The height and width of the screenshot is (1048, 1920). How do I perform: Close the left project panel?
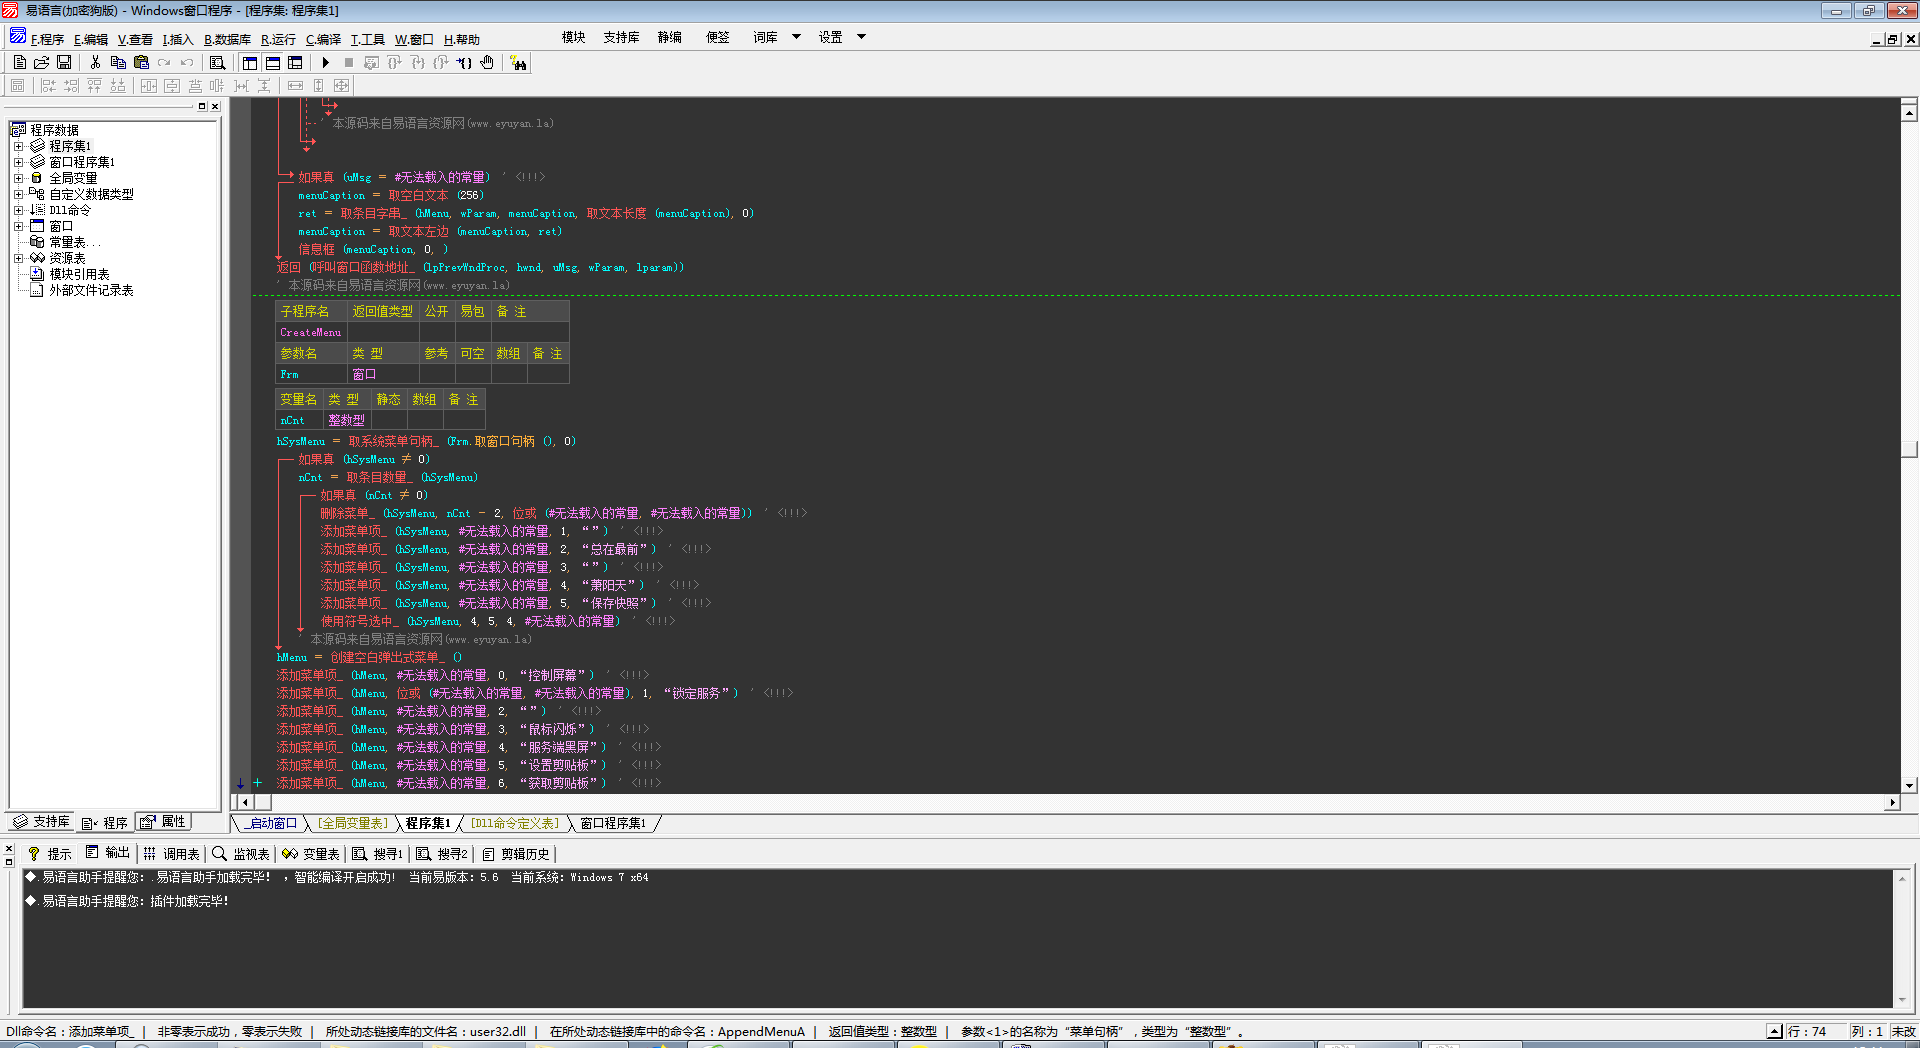(x=214, y=106)
